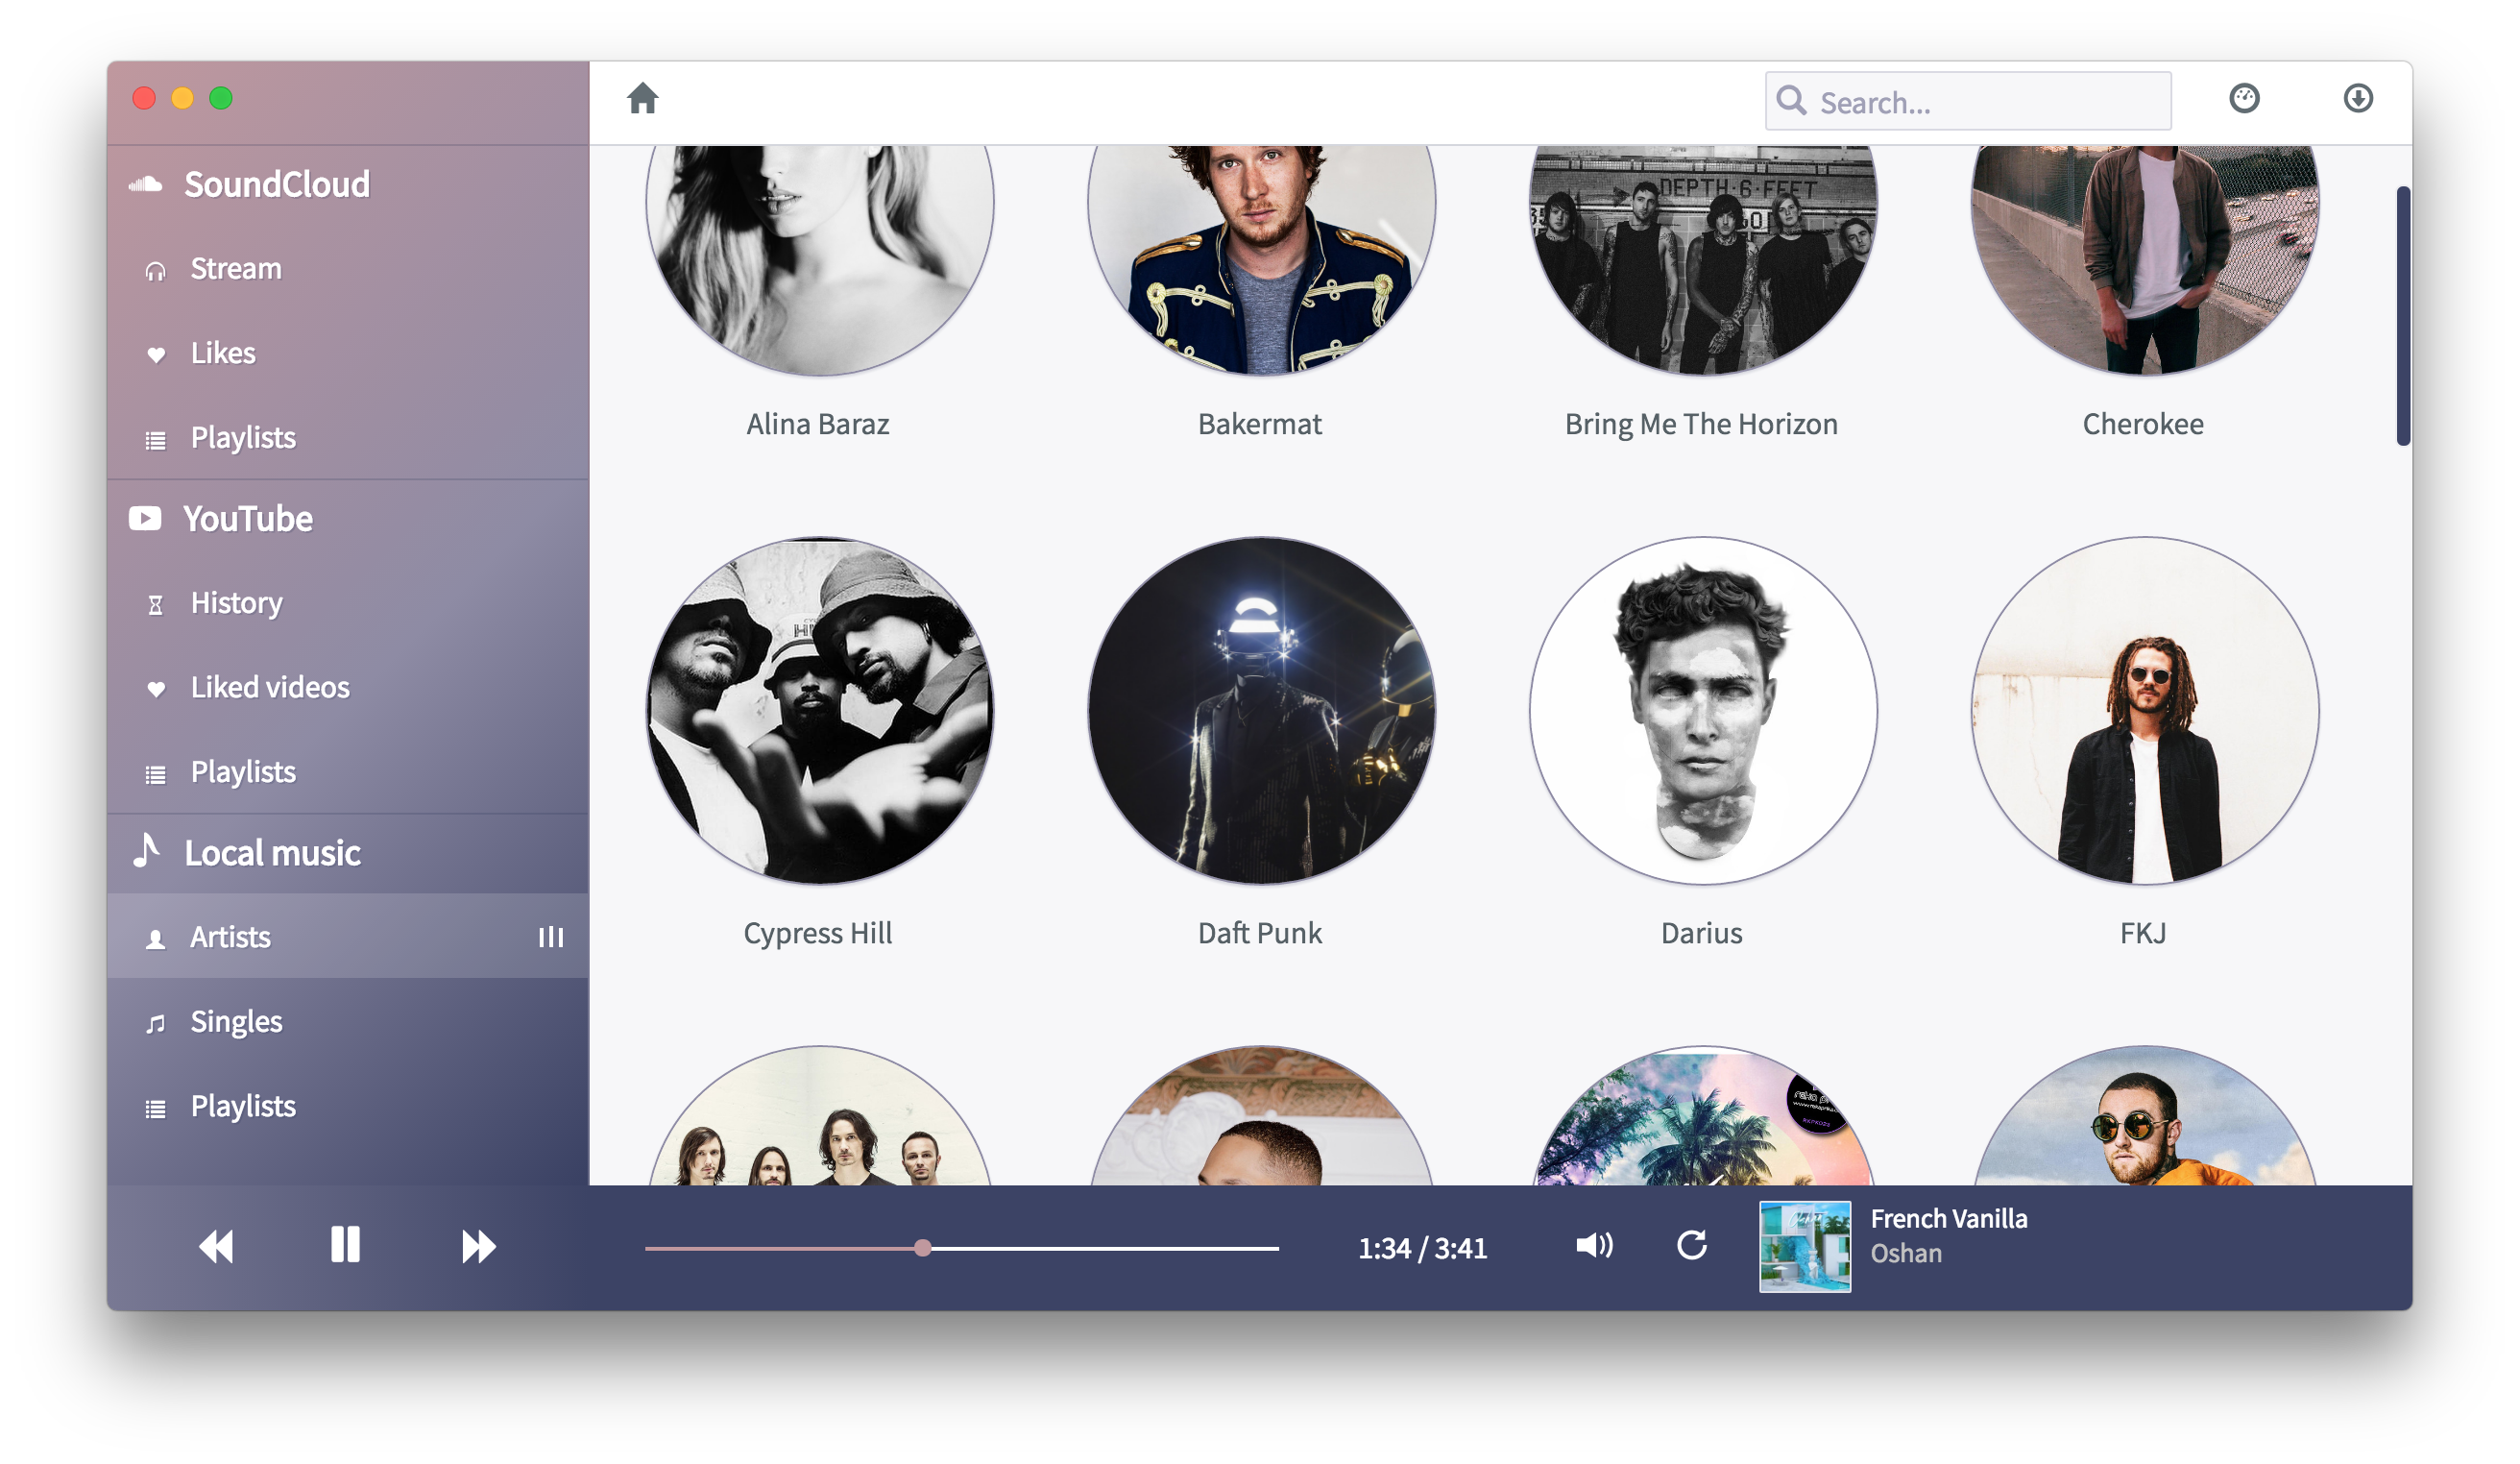Screen dimensions: 2520x1464
Task: Open the Bakermat artist name
Action: (x=1260, y=424)
